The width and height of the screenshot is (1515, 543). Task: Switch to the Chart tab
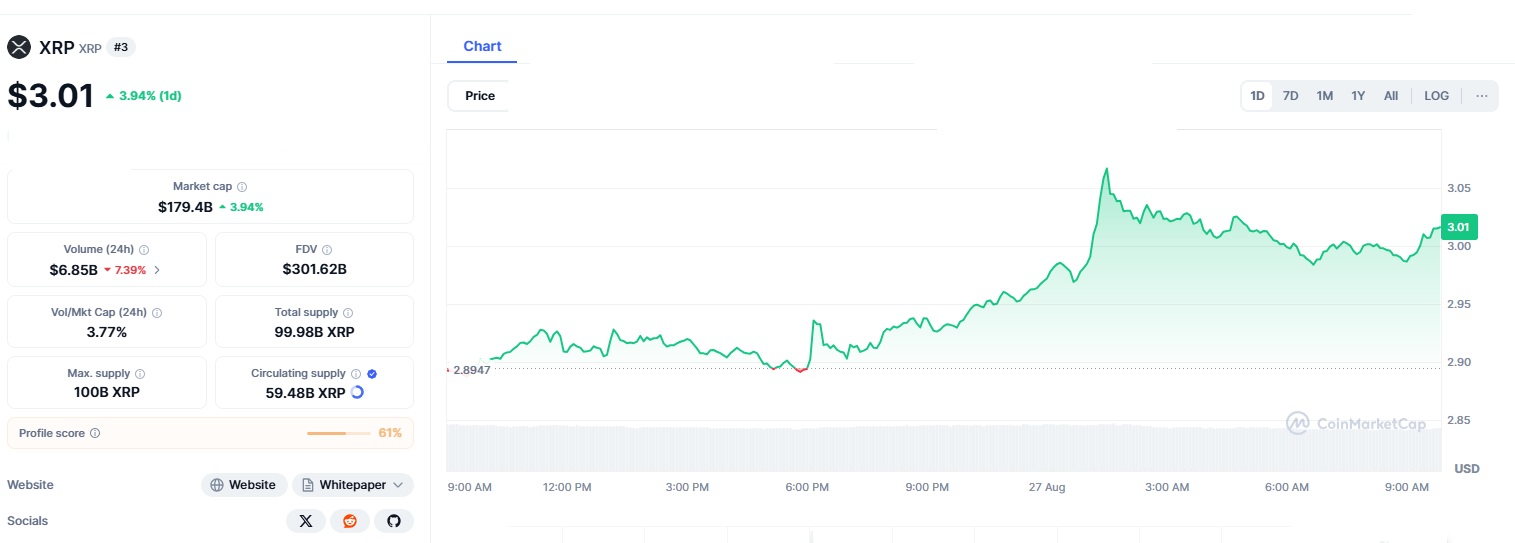click(x=482, y=46)
